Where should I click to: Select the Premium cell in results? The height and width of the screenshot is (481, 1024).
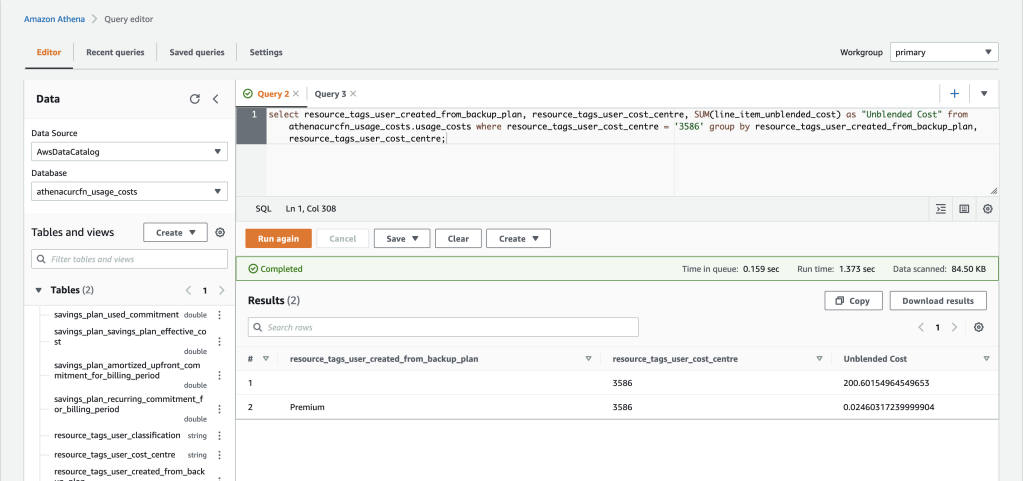[307, 407]
